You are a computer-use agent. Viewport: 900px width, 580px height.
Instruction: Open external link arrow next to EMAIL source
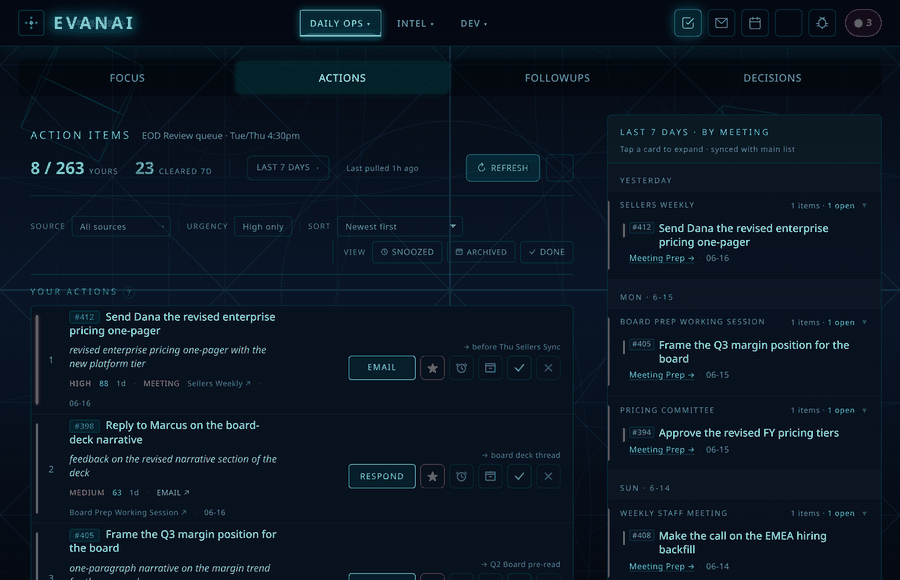coord(187,493)
